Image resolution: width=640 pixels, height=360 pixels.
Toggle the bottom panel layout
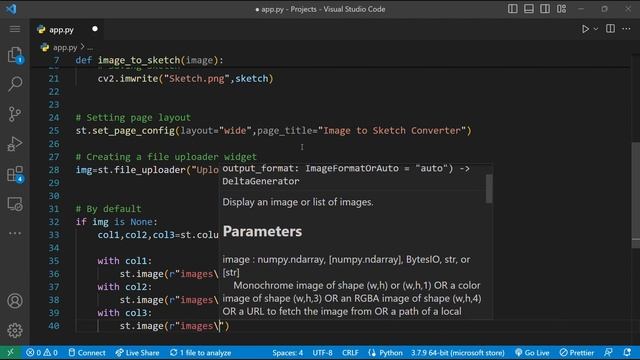[529, 9]
